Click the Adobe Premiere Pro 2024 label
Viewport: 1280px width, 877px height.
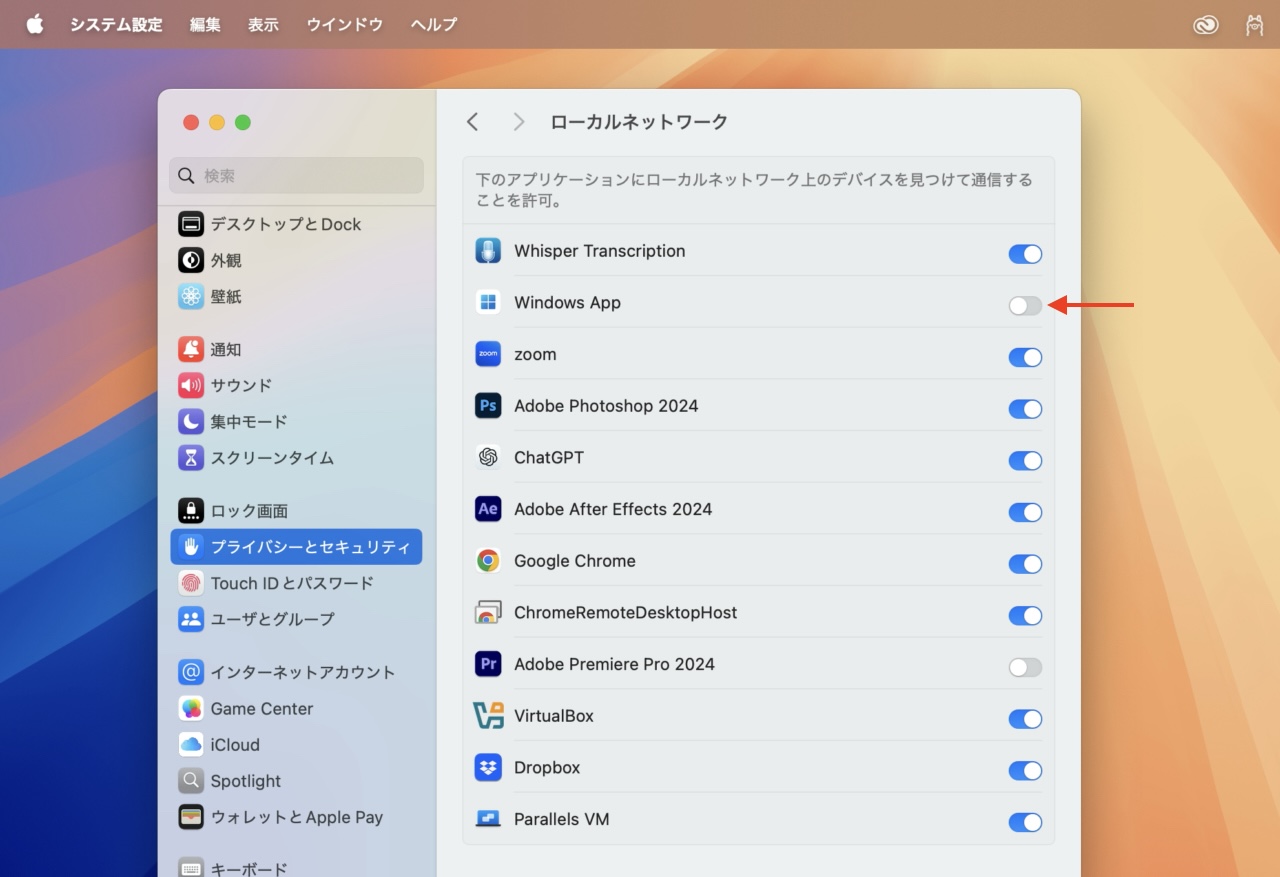pos(614,664)
